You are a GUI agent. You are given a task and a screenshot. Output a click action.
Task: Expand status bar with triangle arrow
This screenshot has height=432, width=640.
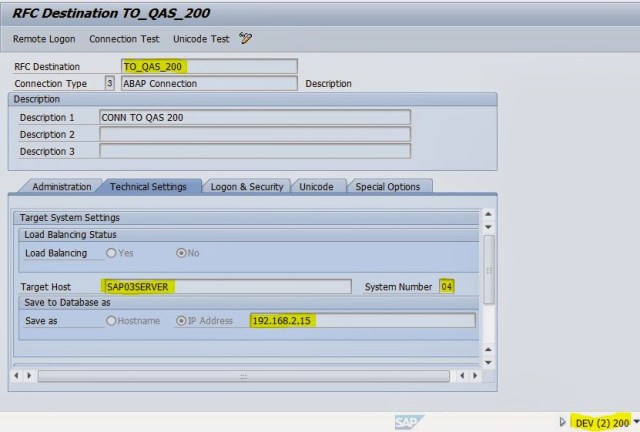tap(562, 422)
